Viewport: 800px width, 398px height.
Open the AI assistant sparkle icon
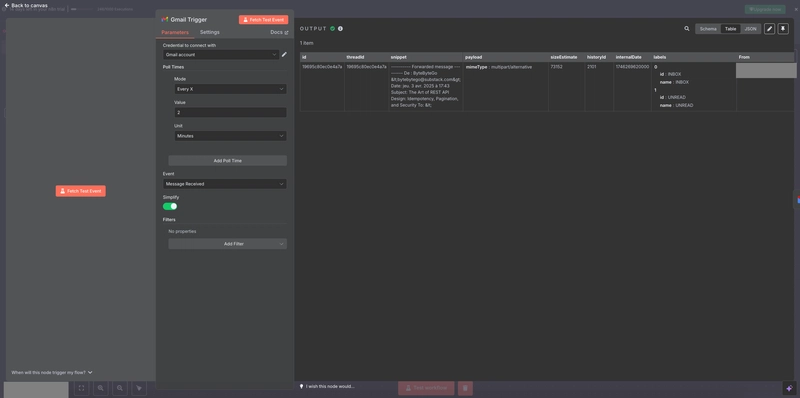[789, 388]
